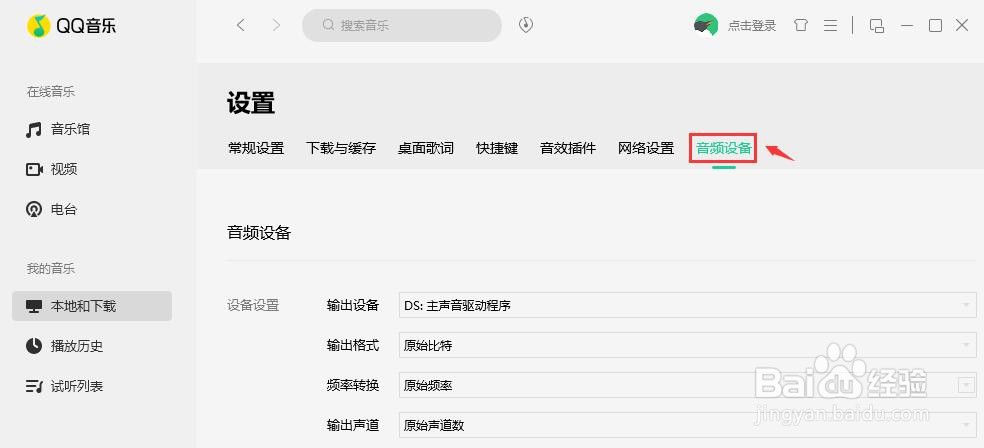
Task: Click the 视频 camera icon
Action: click(x=34, y=169)
